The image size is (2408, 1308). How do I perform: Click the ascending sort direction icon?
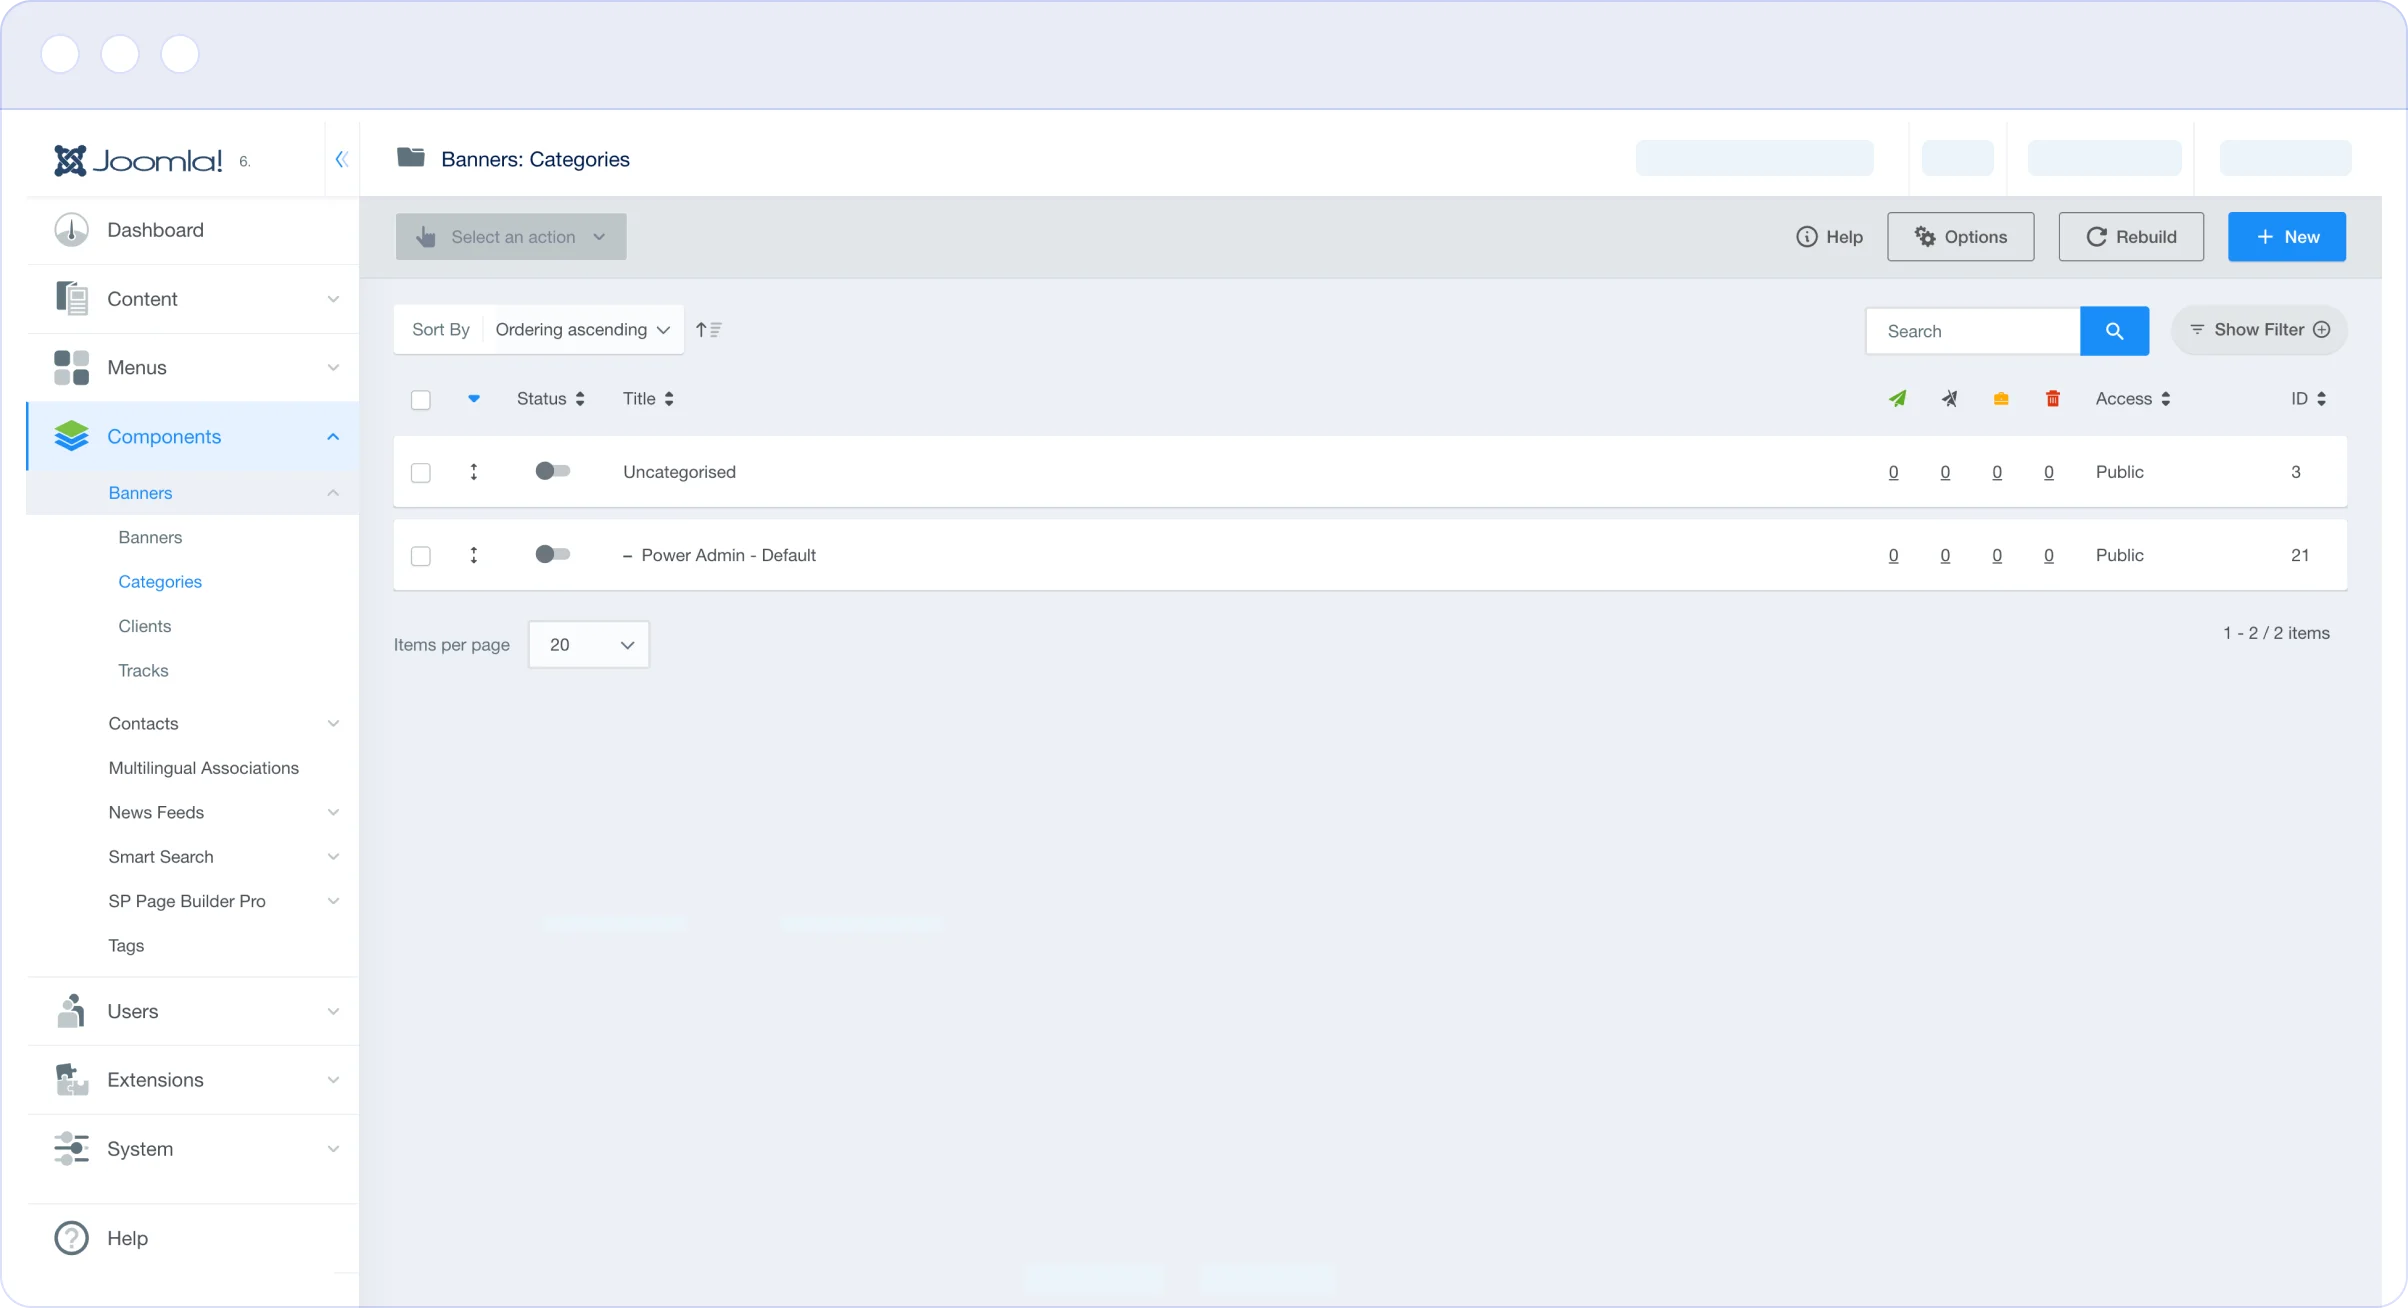[x=708, y=330]
